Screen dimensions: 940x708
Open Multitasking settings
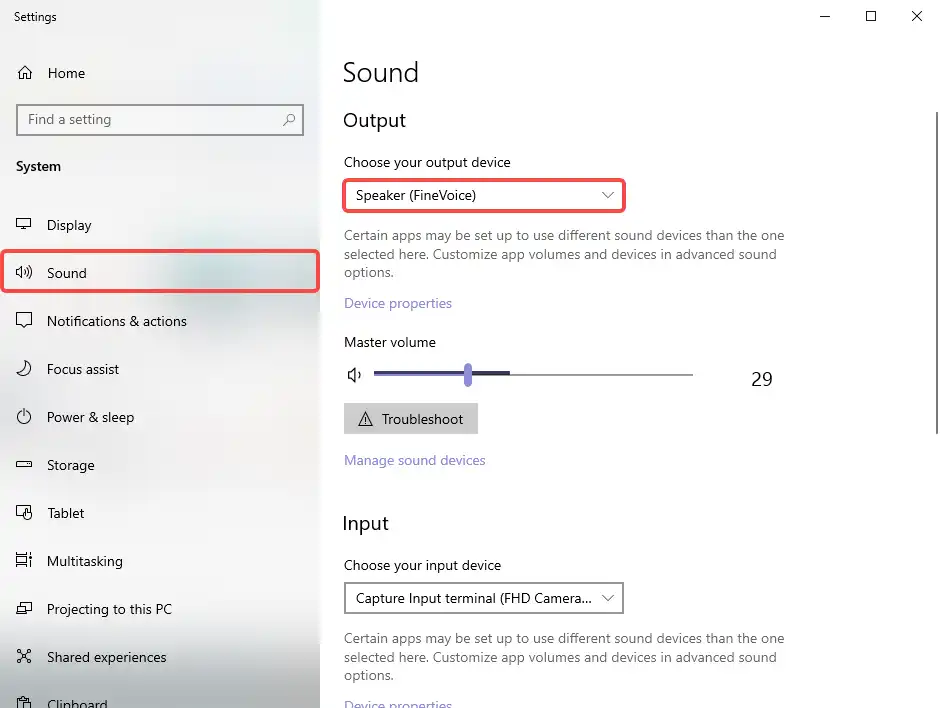tap(159, 561)
